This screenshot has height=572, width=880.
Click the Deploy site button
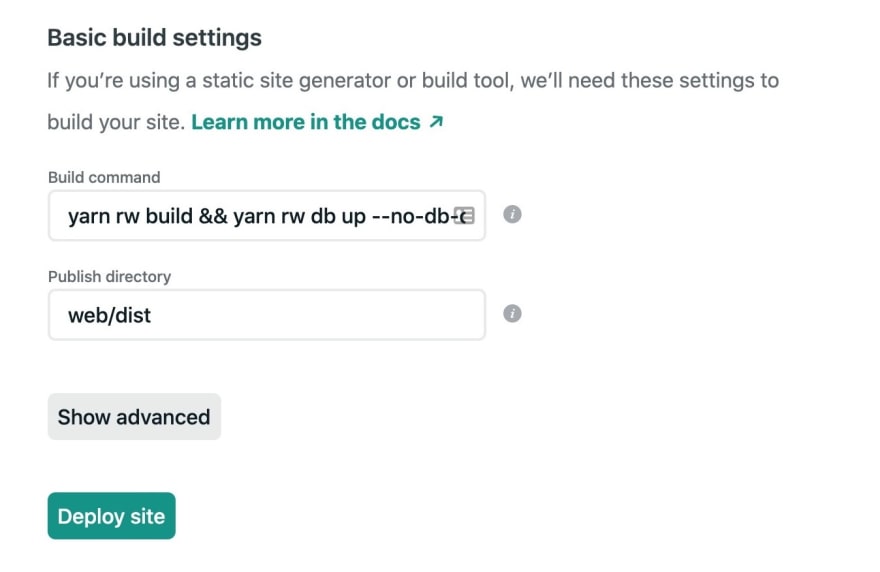pyautogui.click(x=112, y=516)
